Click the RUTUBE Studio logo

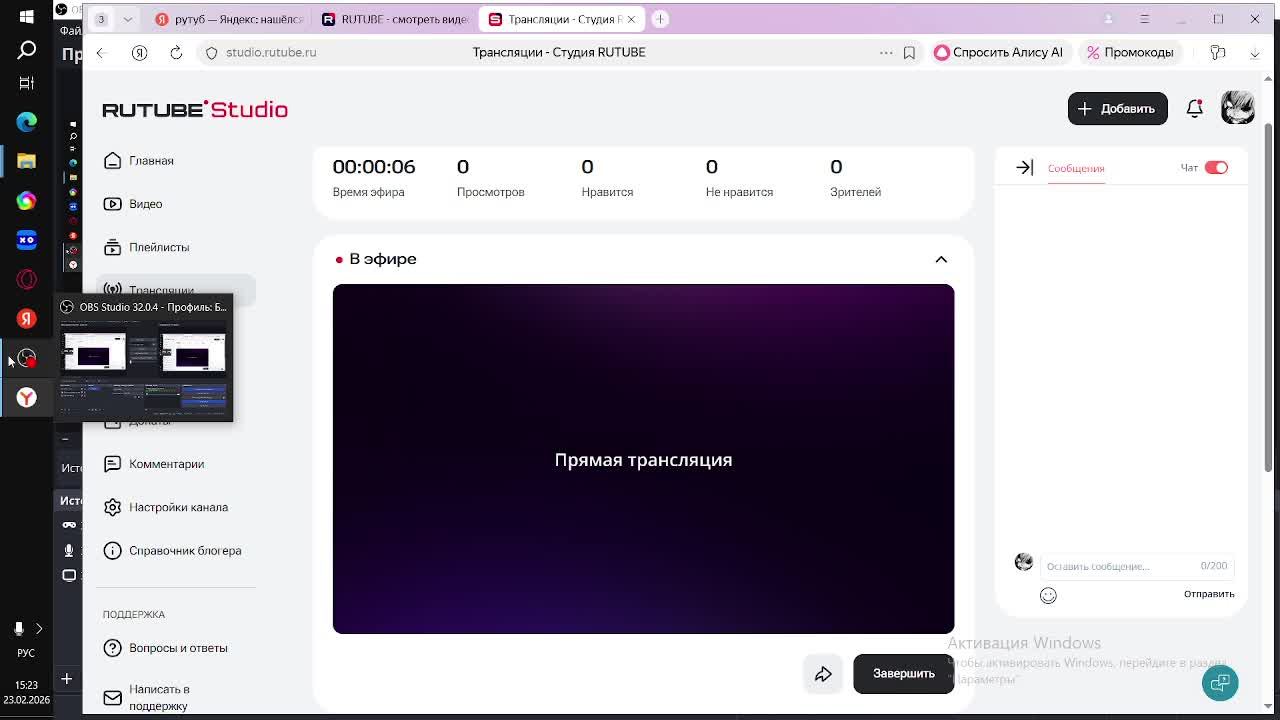195,109
